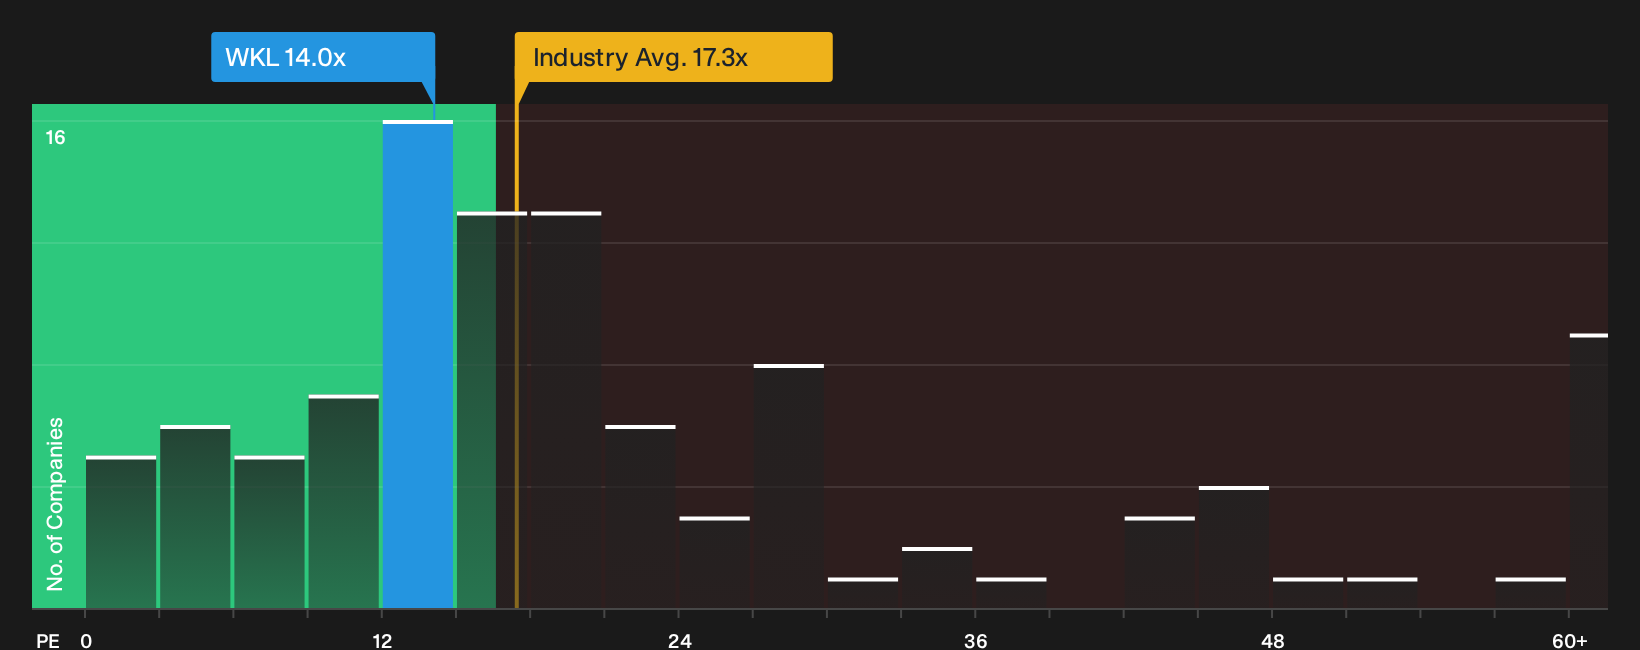
Task: Click the "36" x-axis tick label
Action: 976,641
